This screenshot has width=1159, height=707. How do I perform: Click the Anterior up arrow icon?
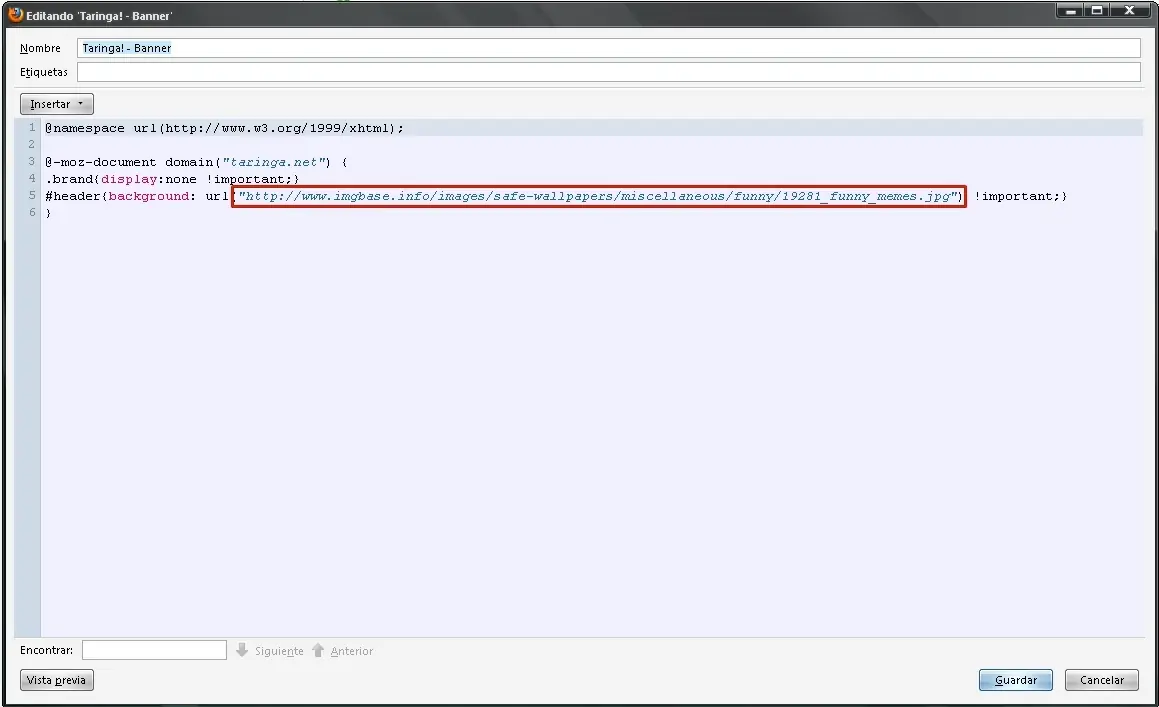click(318, 650)
